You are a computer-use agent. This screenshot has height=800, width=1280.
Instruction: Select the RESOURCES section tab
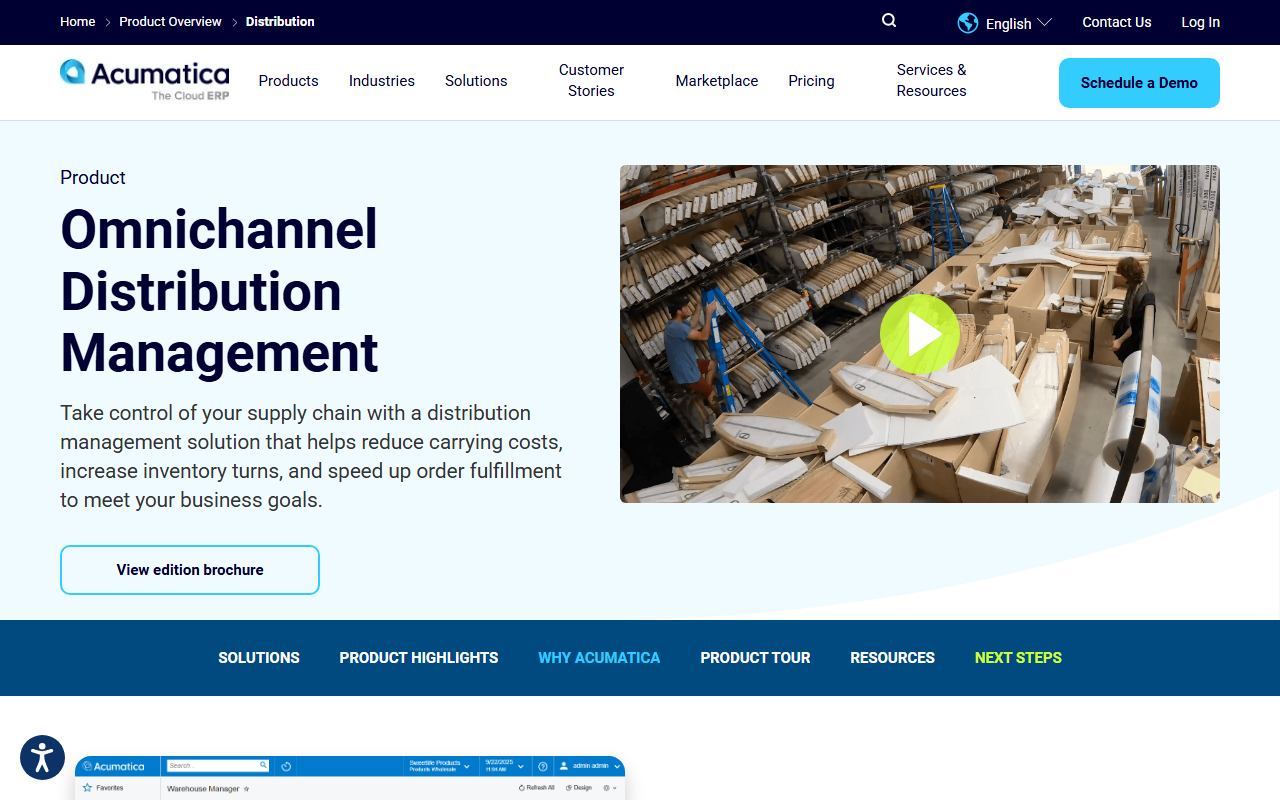point(892,658)
